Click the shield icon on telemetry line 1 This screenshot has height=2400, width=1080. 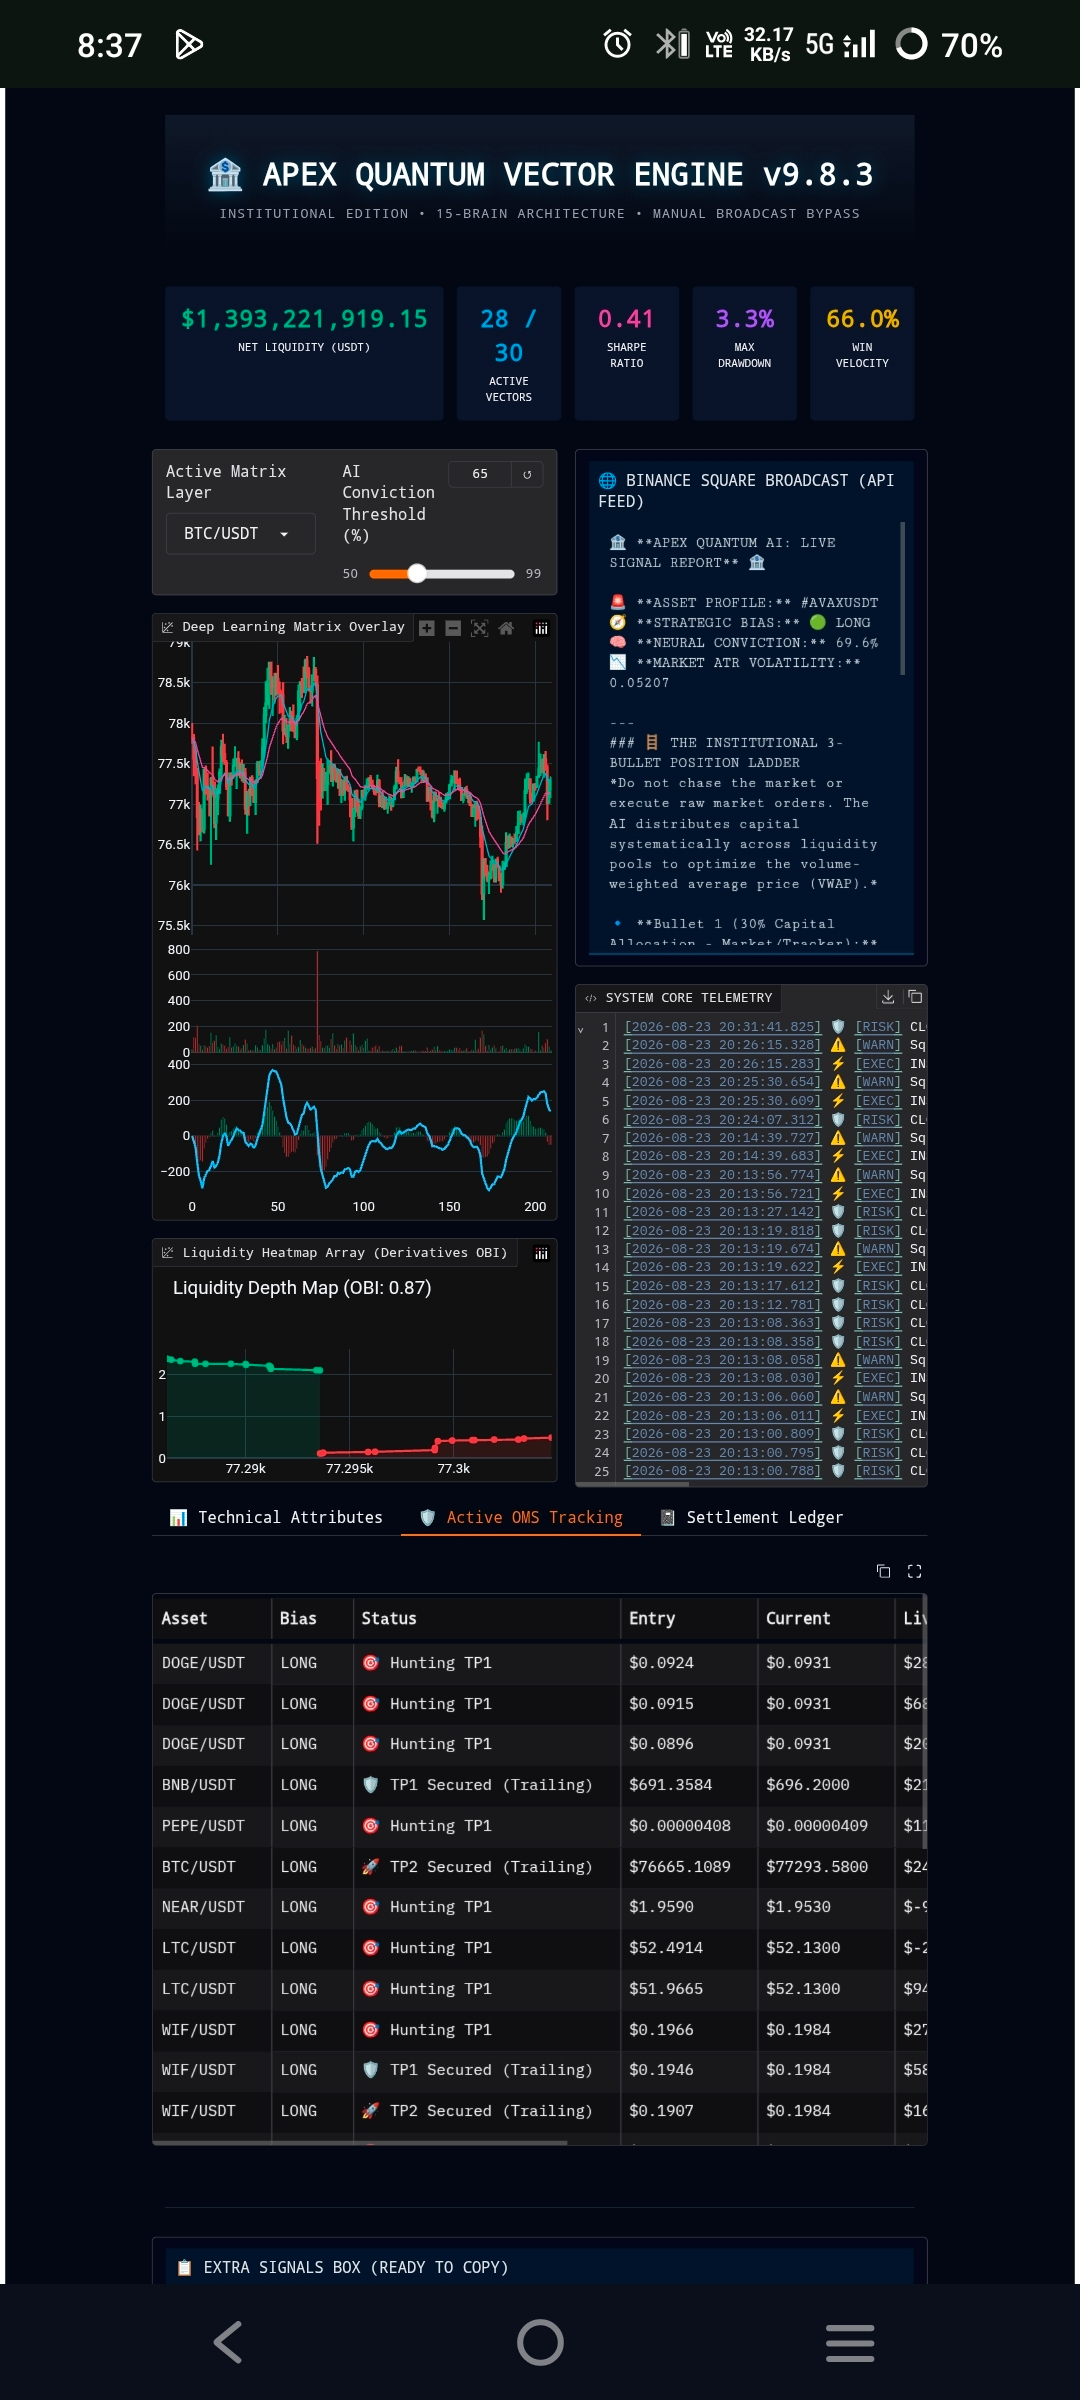(x=838, y=1027)
